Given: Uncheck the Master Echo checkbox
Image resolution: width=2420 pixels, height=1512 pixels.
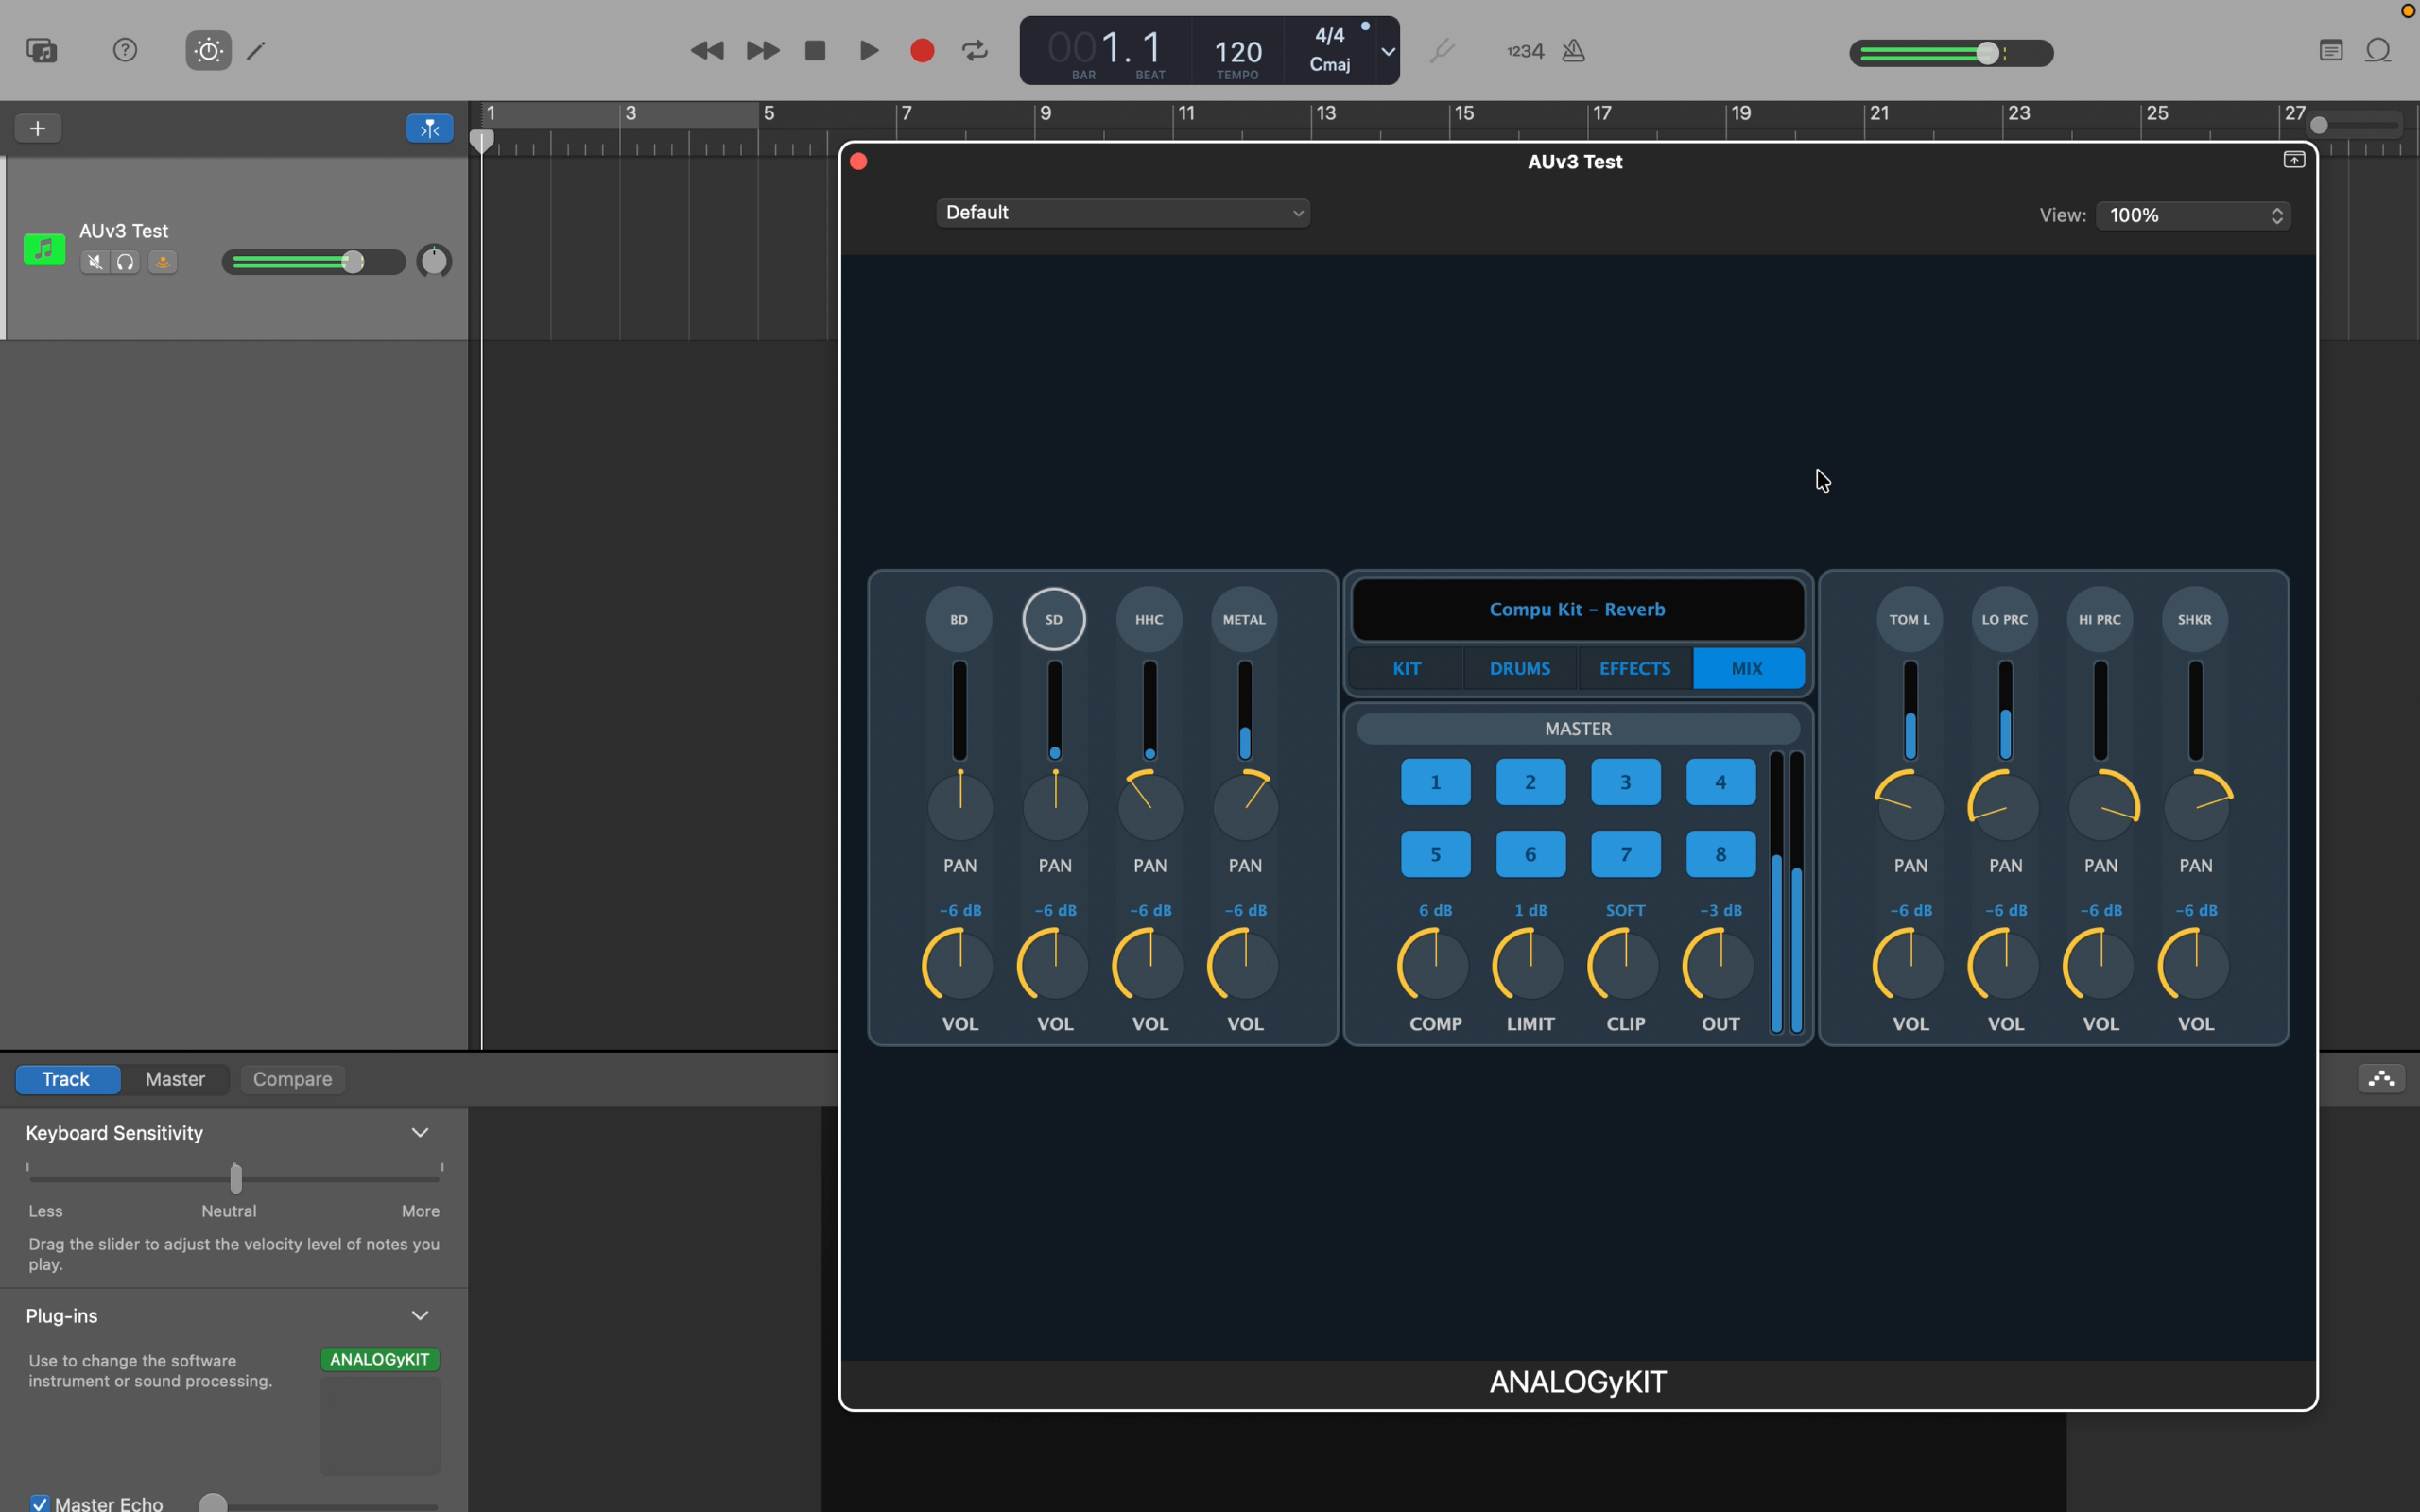Looking at the screenshot, I should (40, 1503).
